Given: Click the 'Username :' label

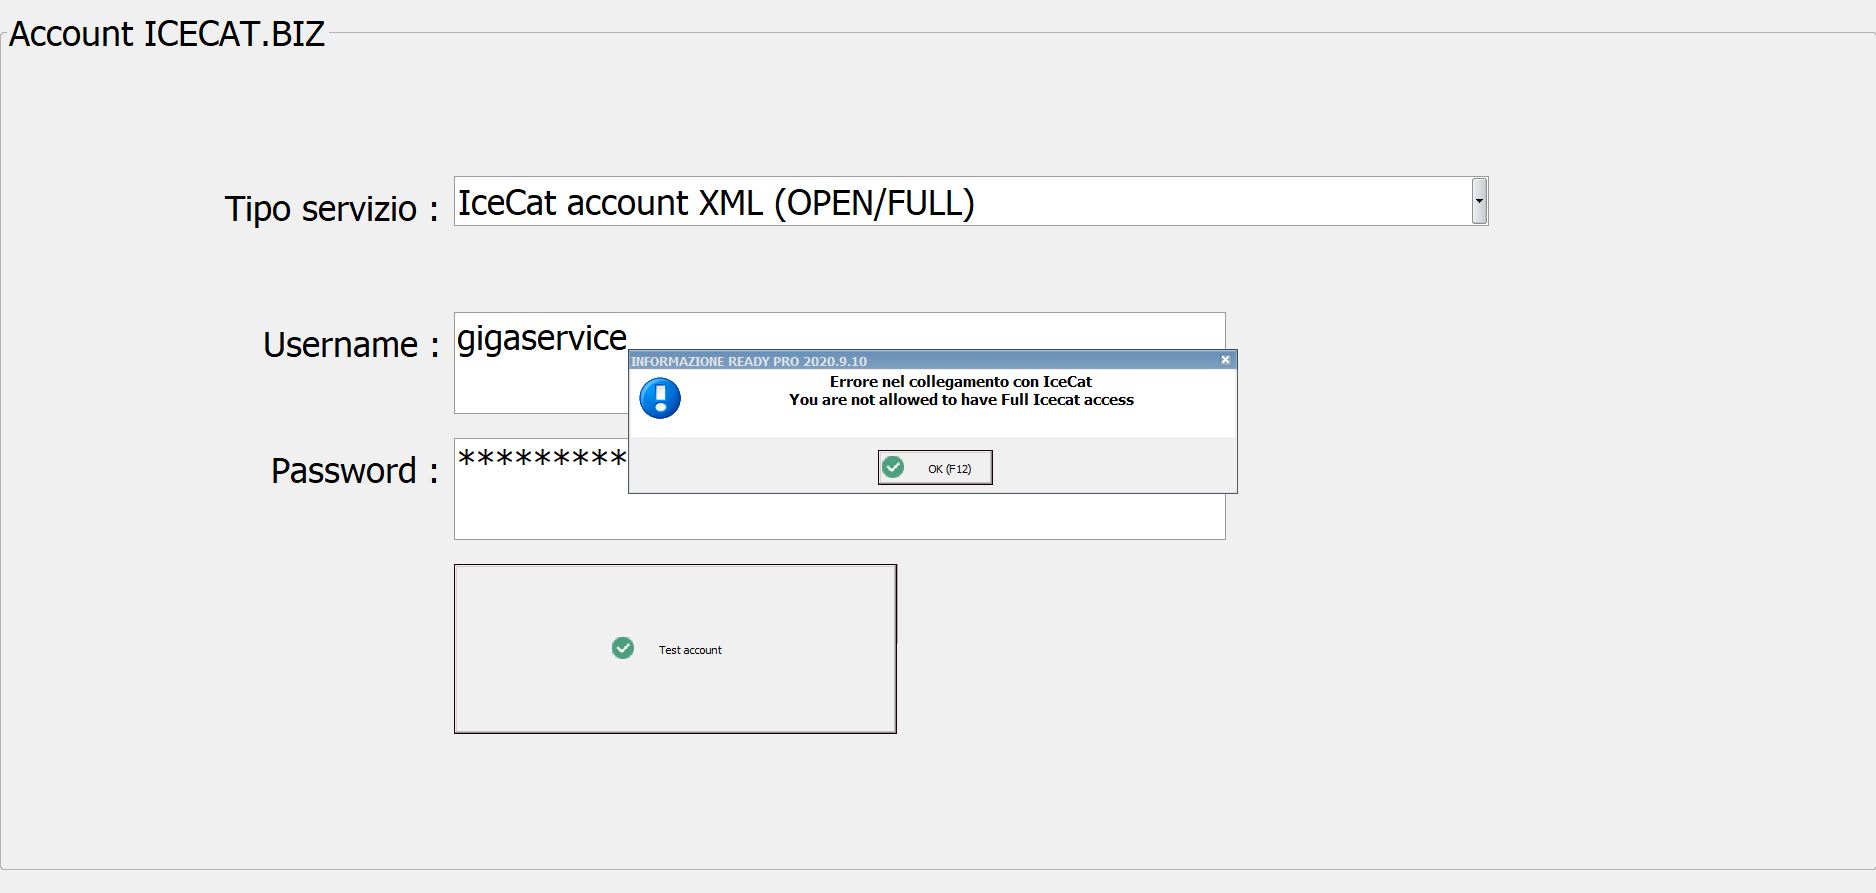Looking at the screenshot, I should [351, 344].
